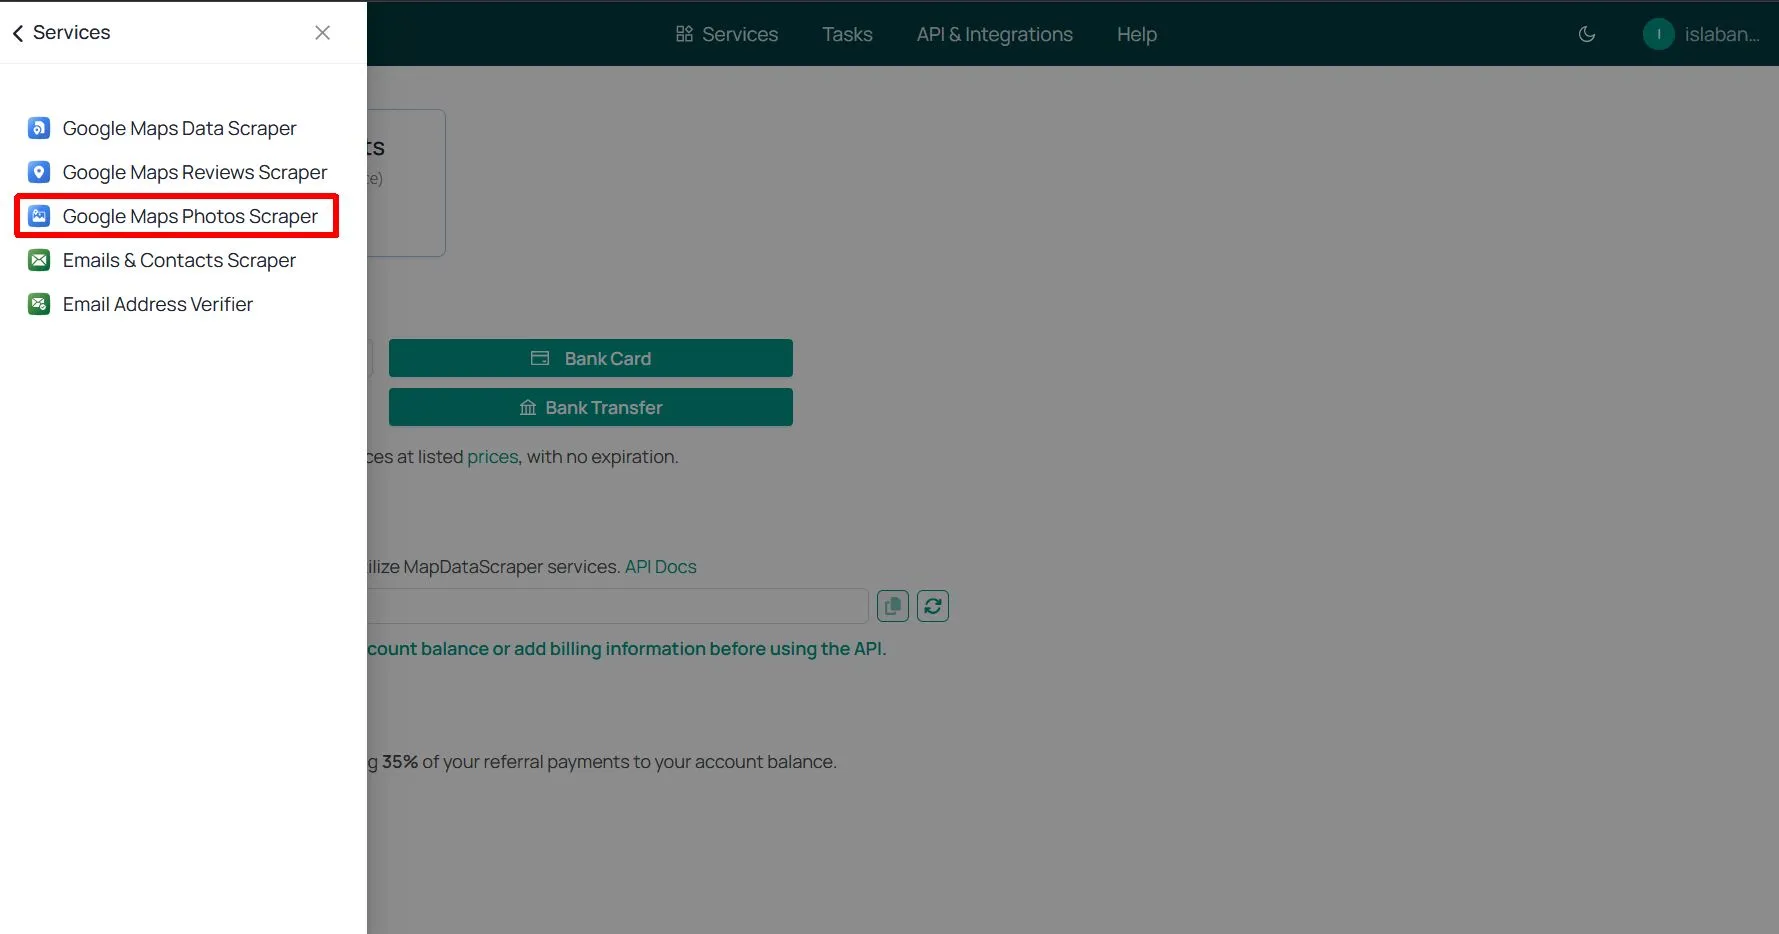Click the Services panel title text
This screenshot has width=1779, height=934.
tap(72, 33)
